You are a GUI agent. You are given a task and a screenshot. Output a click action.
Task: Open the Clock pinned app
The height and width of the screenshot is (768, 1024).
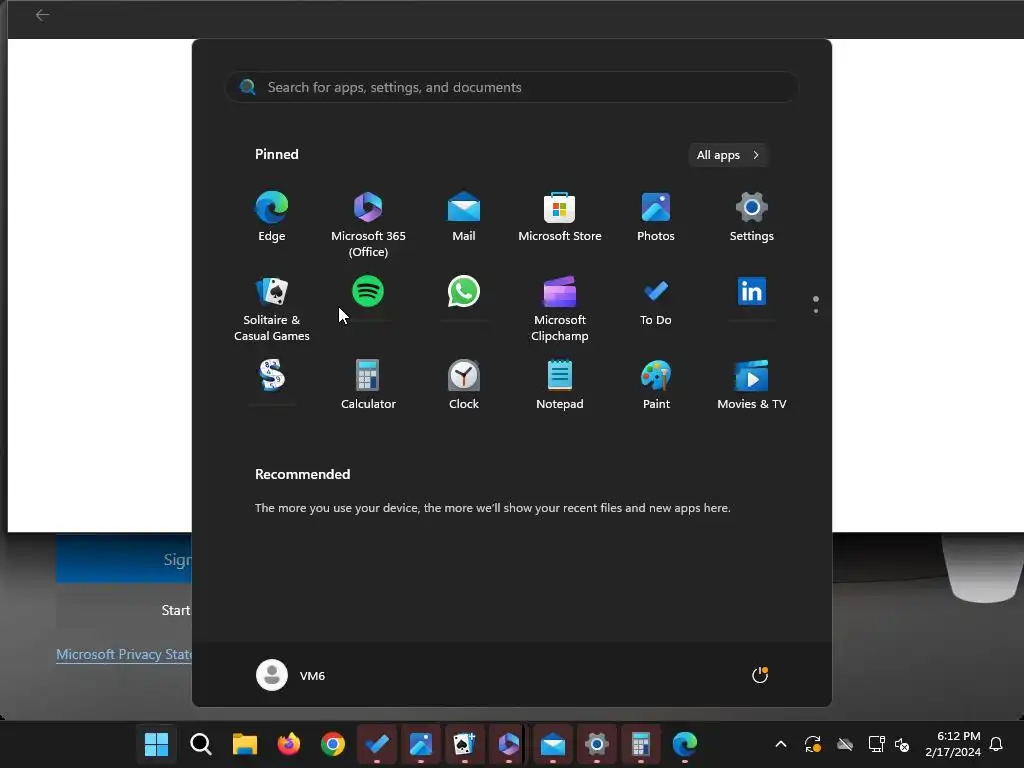[464, 385]
